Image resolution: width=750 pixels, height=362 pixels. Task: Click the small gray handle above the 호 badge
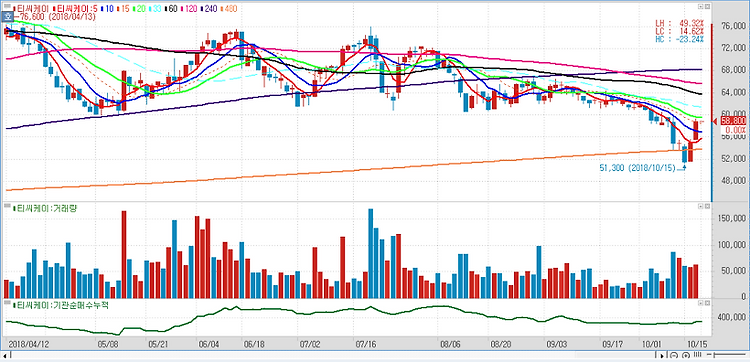click(x=7, y=6)
